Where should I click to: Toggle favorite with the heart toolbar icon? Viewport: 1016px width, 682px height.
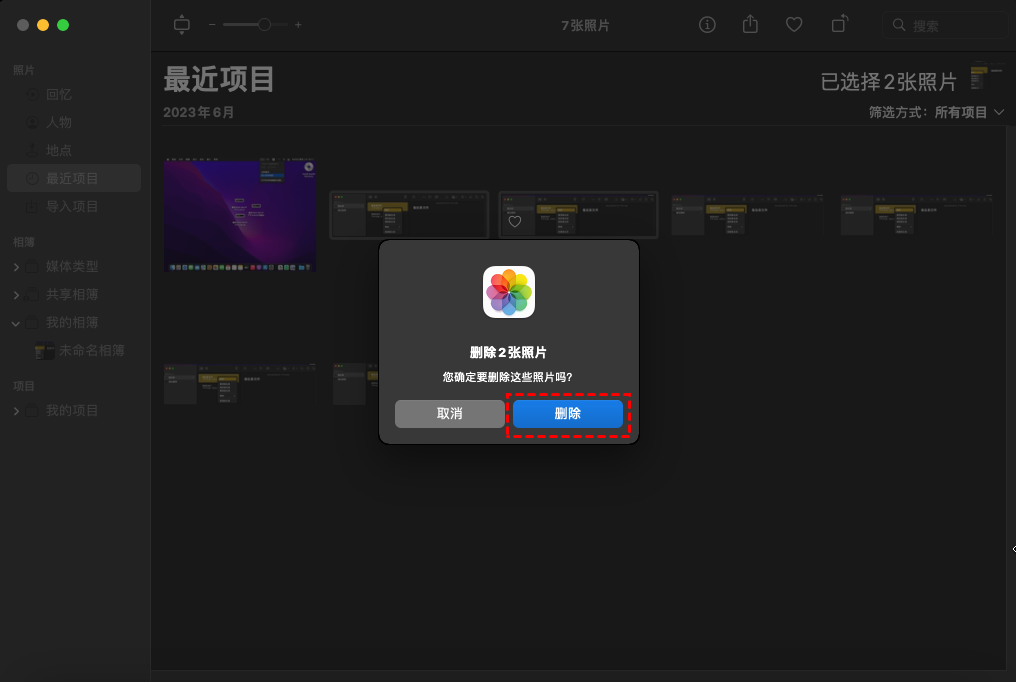click(x=794, y=25)
